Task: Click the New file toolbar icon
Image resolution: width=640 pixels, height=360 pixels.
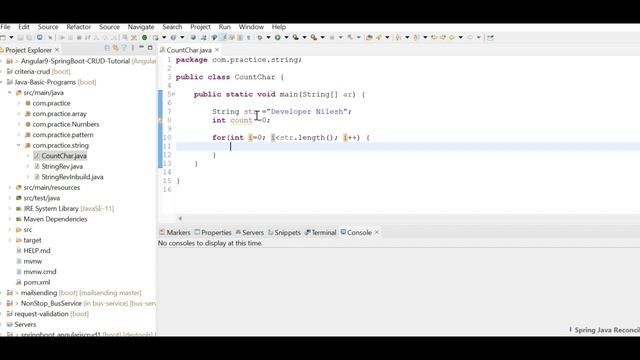Action: [3, 38]
